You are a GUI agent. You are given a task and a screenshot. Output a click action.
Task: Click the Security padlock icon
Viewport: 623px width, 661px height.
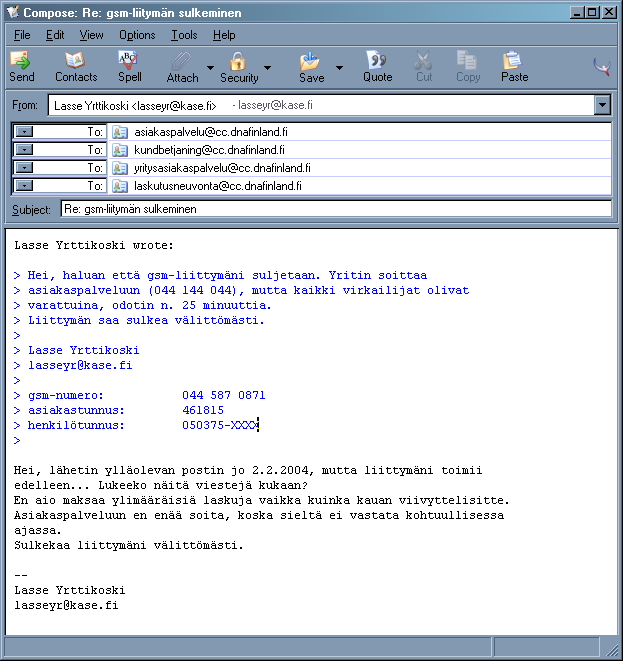pyautogui.click(x=238, y=62)
